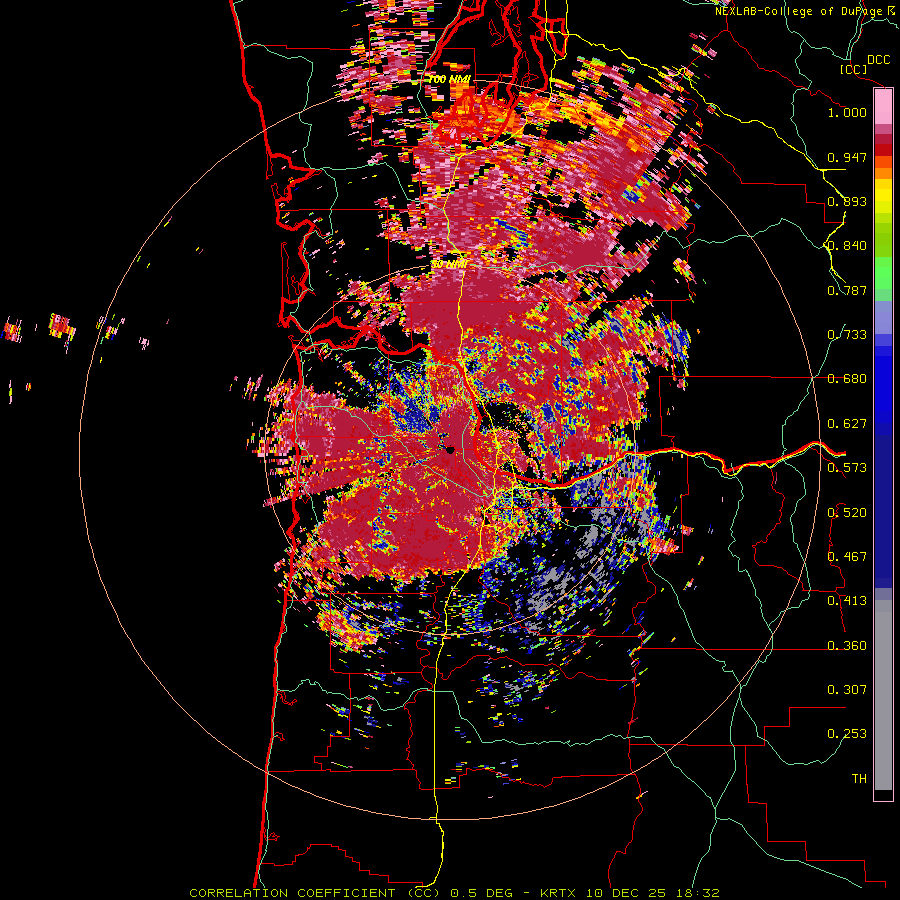Pick the yellow band on the color bar

click(883, 197)
